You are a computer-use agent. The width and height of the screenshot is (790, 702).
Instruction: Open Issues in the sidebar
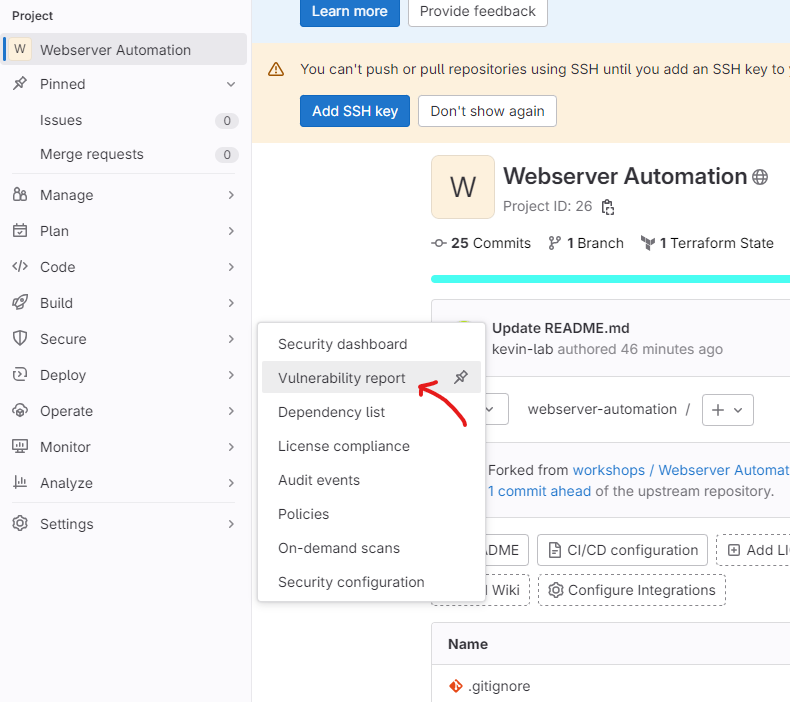[124, 120]
